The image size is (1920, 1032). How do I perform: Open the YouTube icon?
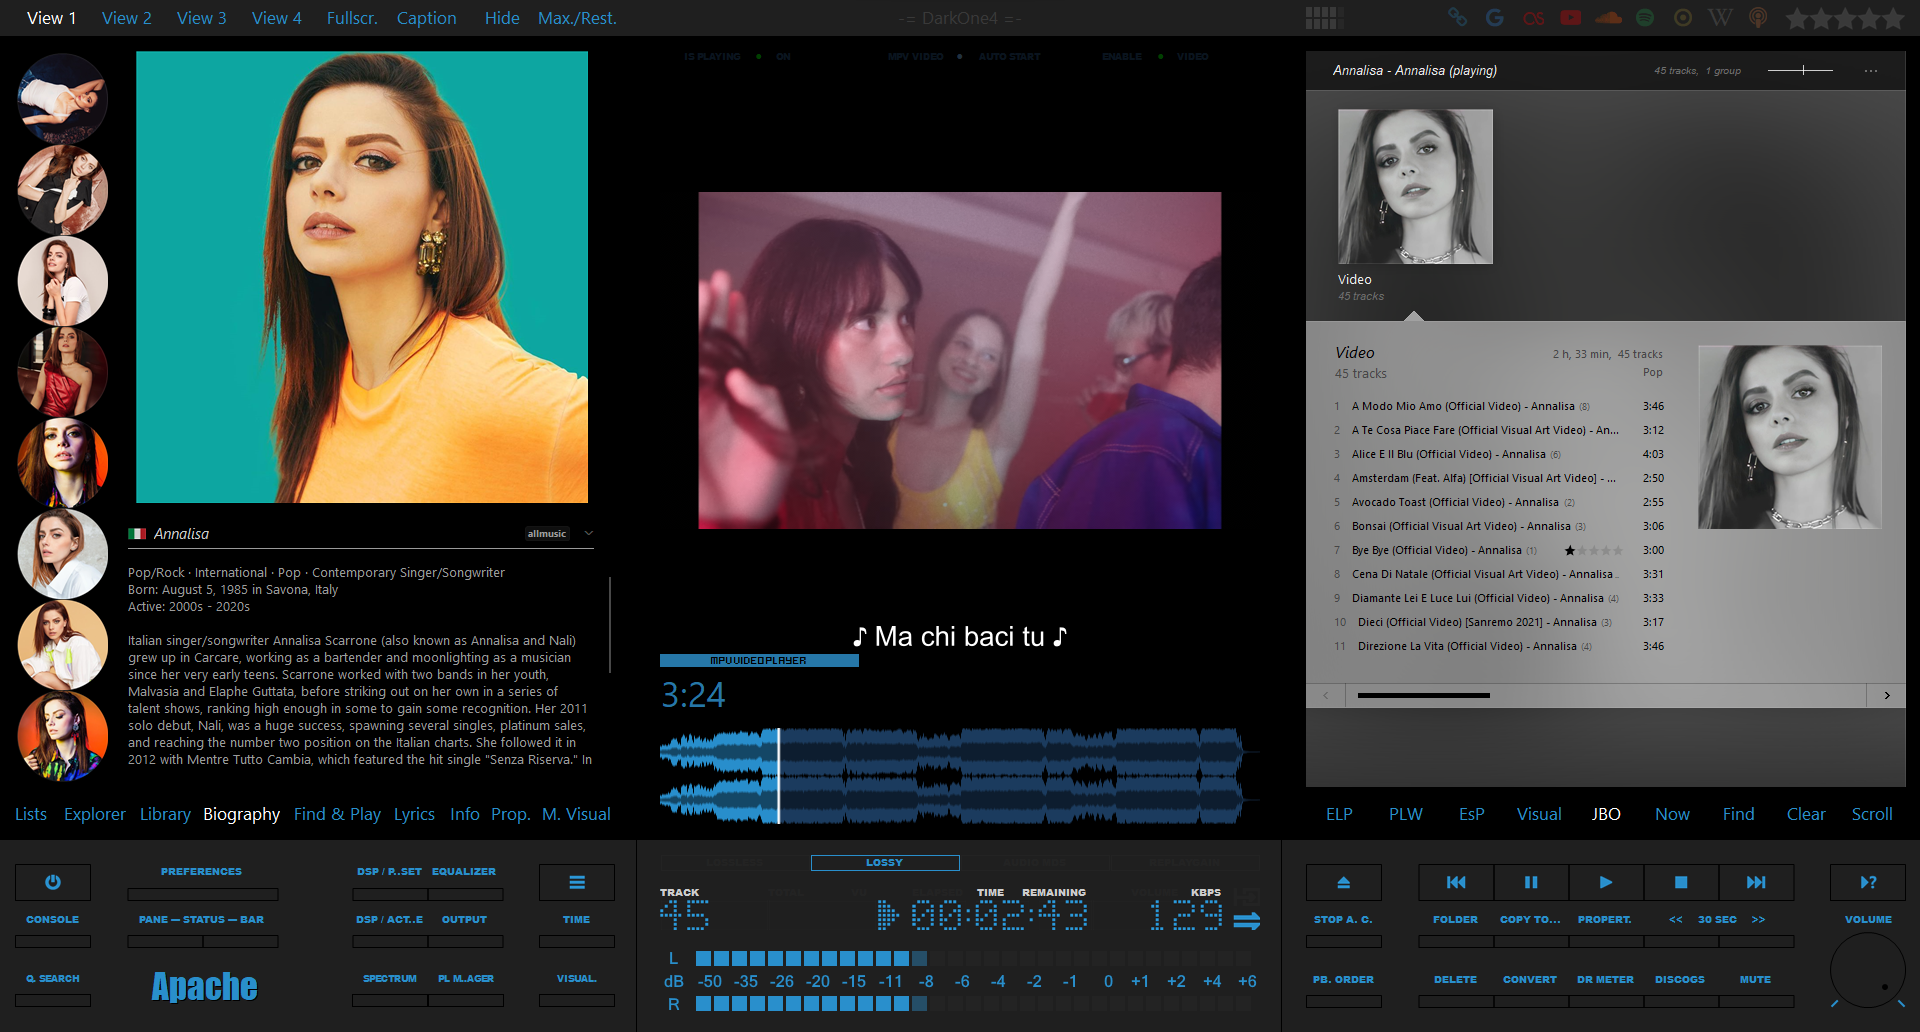tap(1571, 17)
